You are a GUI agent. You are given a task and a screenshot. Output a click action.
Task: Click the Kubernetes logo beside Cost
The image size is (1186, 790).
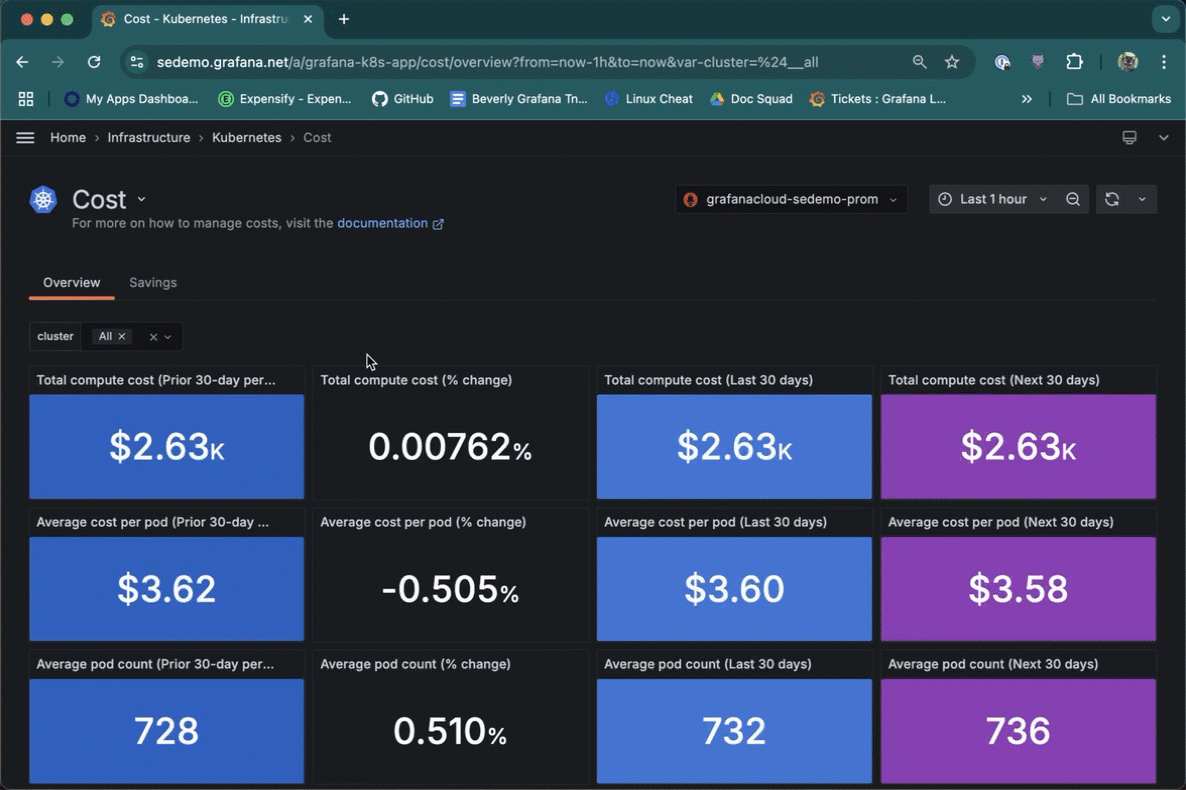pos(43,200)
